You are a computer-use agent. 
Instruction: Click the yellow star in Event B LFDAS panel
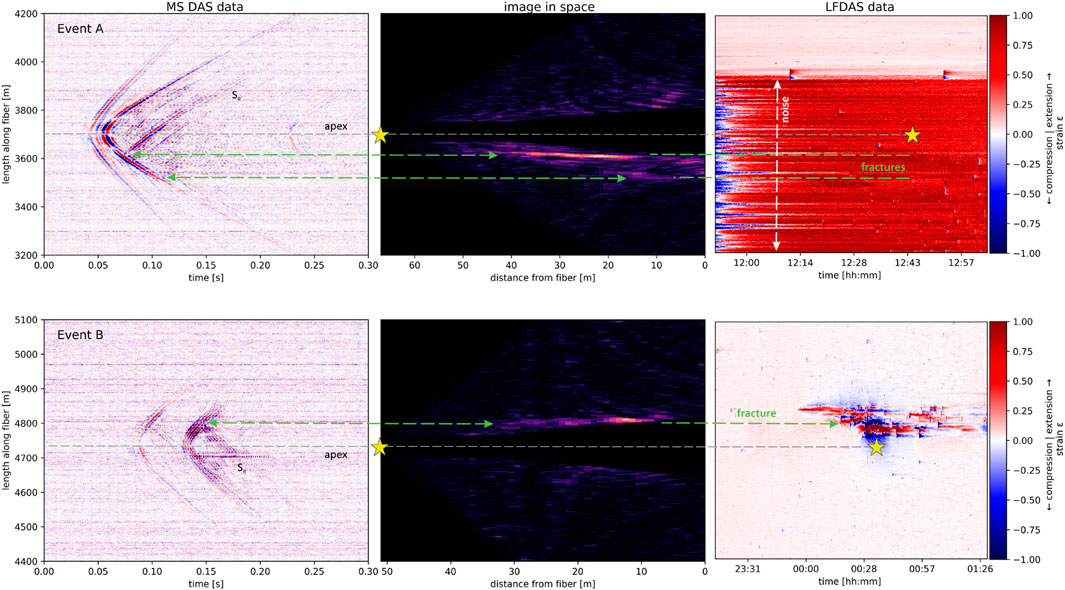tap(876, 447)
